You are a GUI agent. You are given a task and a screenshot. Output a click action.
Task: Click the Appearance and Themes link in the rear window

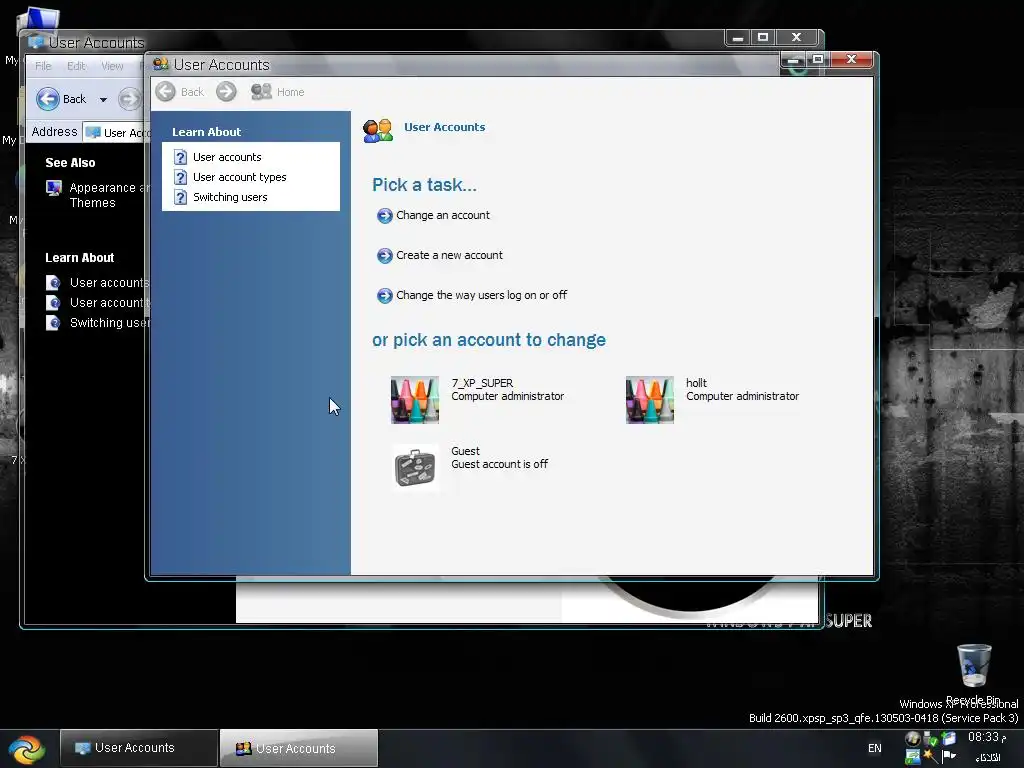click(x=108, y=195)
